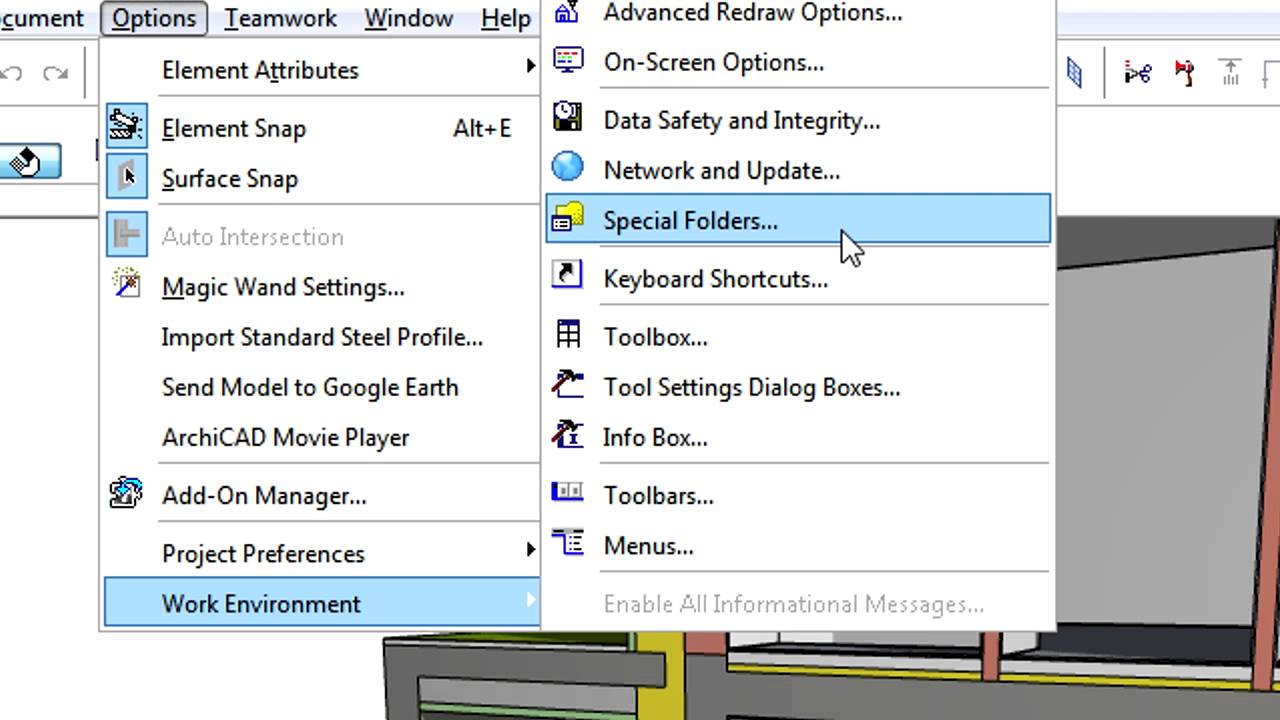Image resolution: width=1280 pixels, height=720 pixels.
Task: Open the Help menu
Action: pos(506,18)
